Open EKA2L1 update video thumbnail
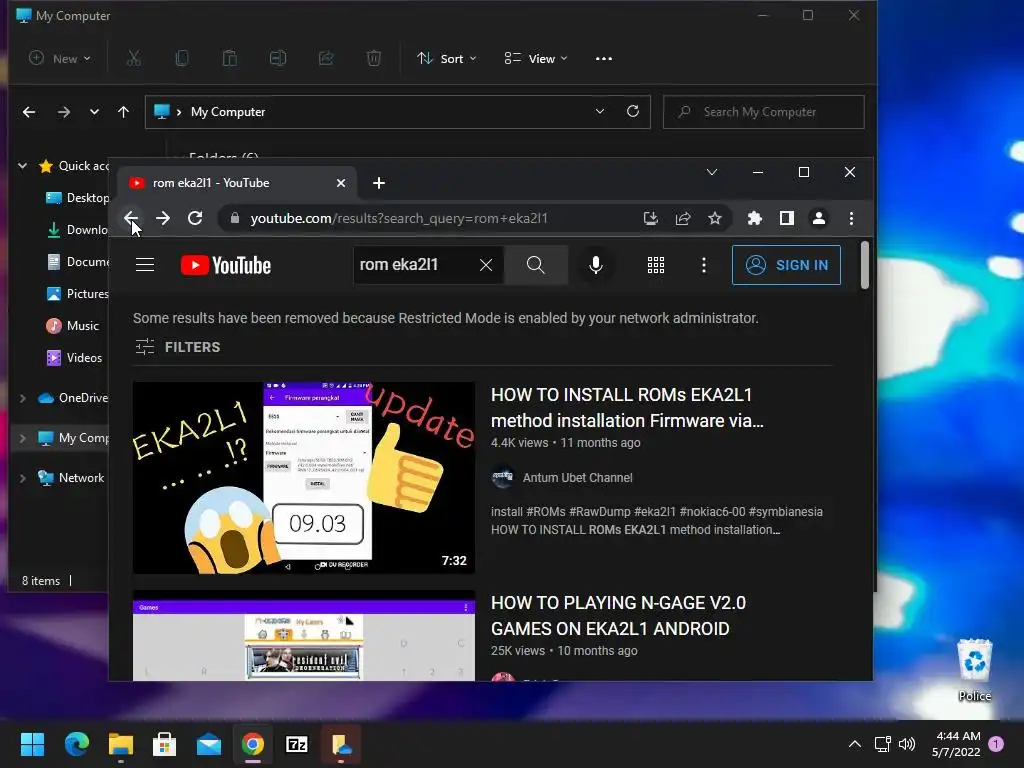Image resolution: width=1024 pixels, height=768 pixels. pyautogui.click(x=304, y=477)
